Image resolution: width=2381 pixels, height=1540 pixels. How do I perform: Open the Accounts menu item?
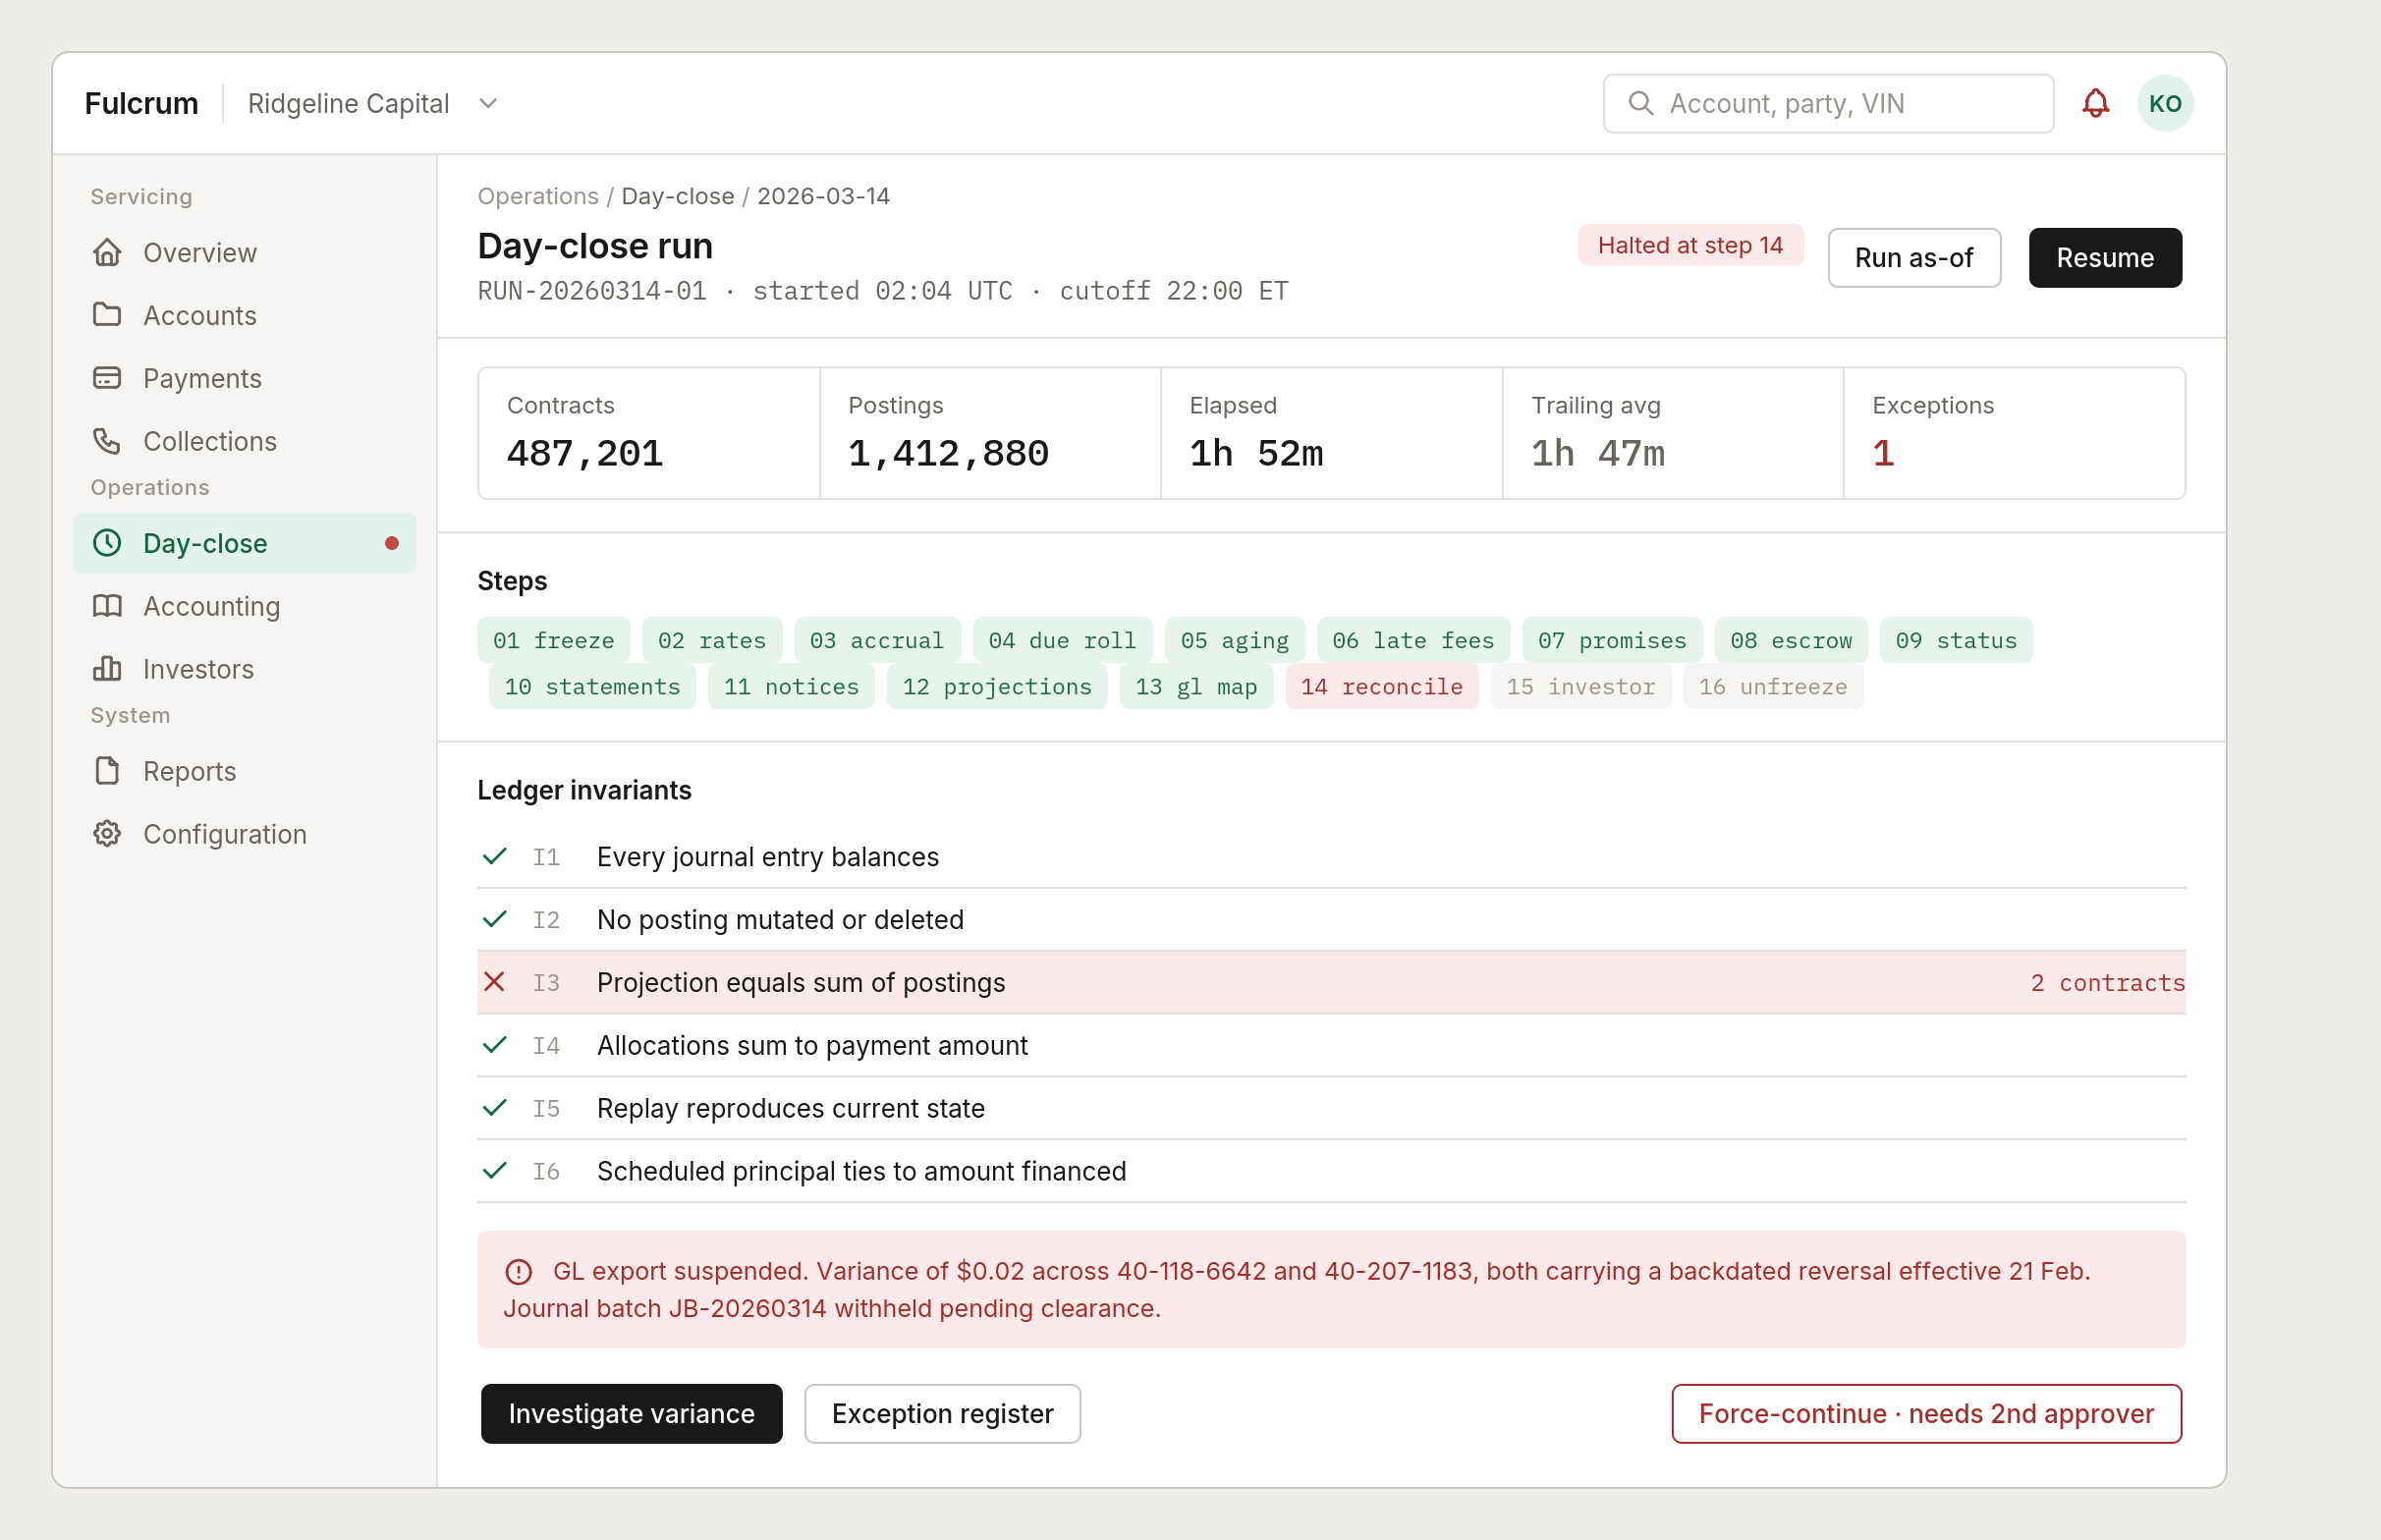[x=244, y=315]
